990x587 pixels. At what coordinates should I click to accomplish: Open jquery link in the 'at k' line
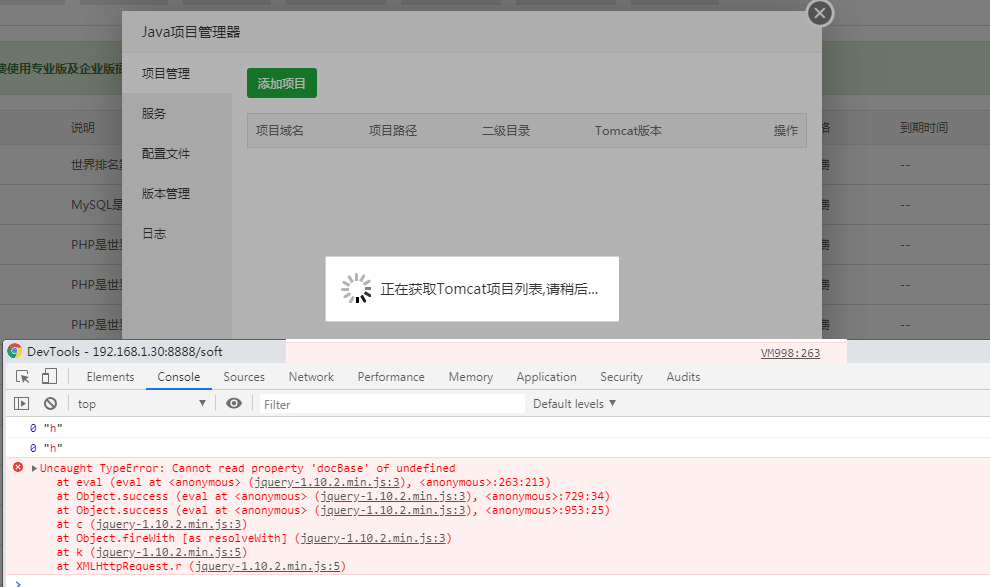coord(169,552)
